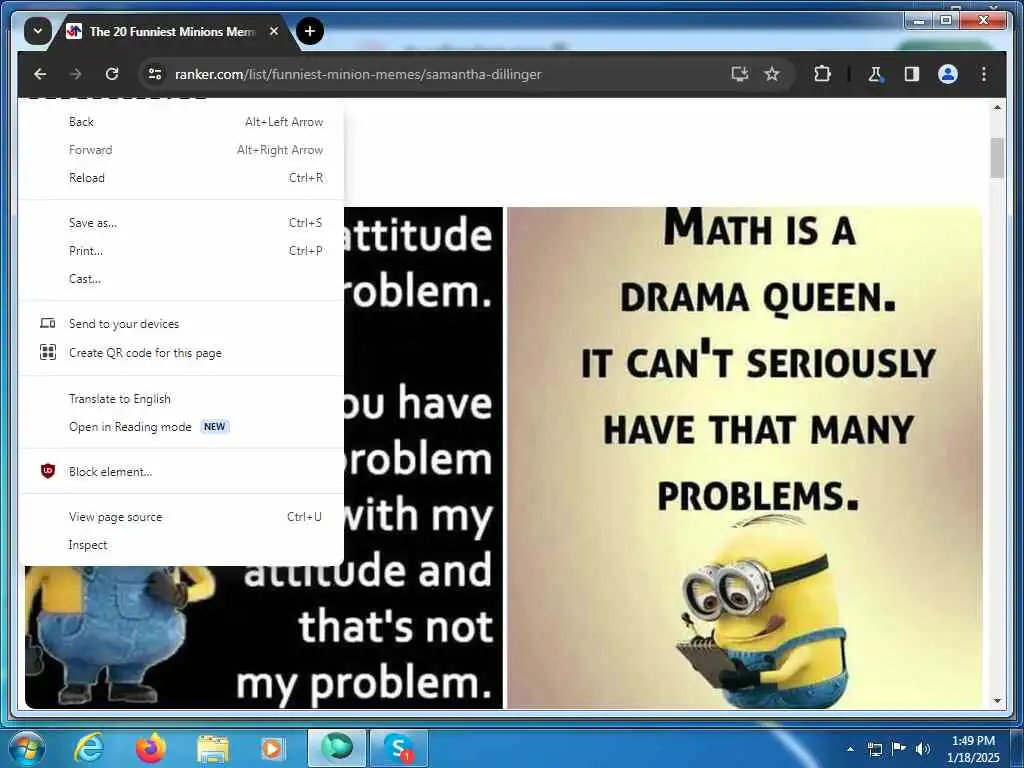This screenshot has height=768, width=1024.
Task: Select Open in Reading mode
Action: click(182, 427)
